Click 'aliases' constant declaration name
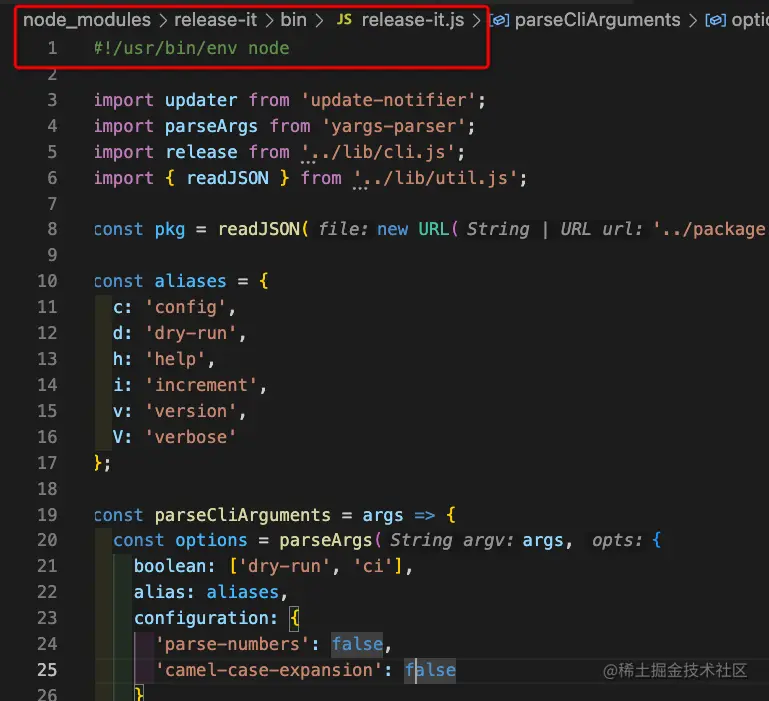The height and width of the screenshot is (701, 769). coord(190,281)
